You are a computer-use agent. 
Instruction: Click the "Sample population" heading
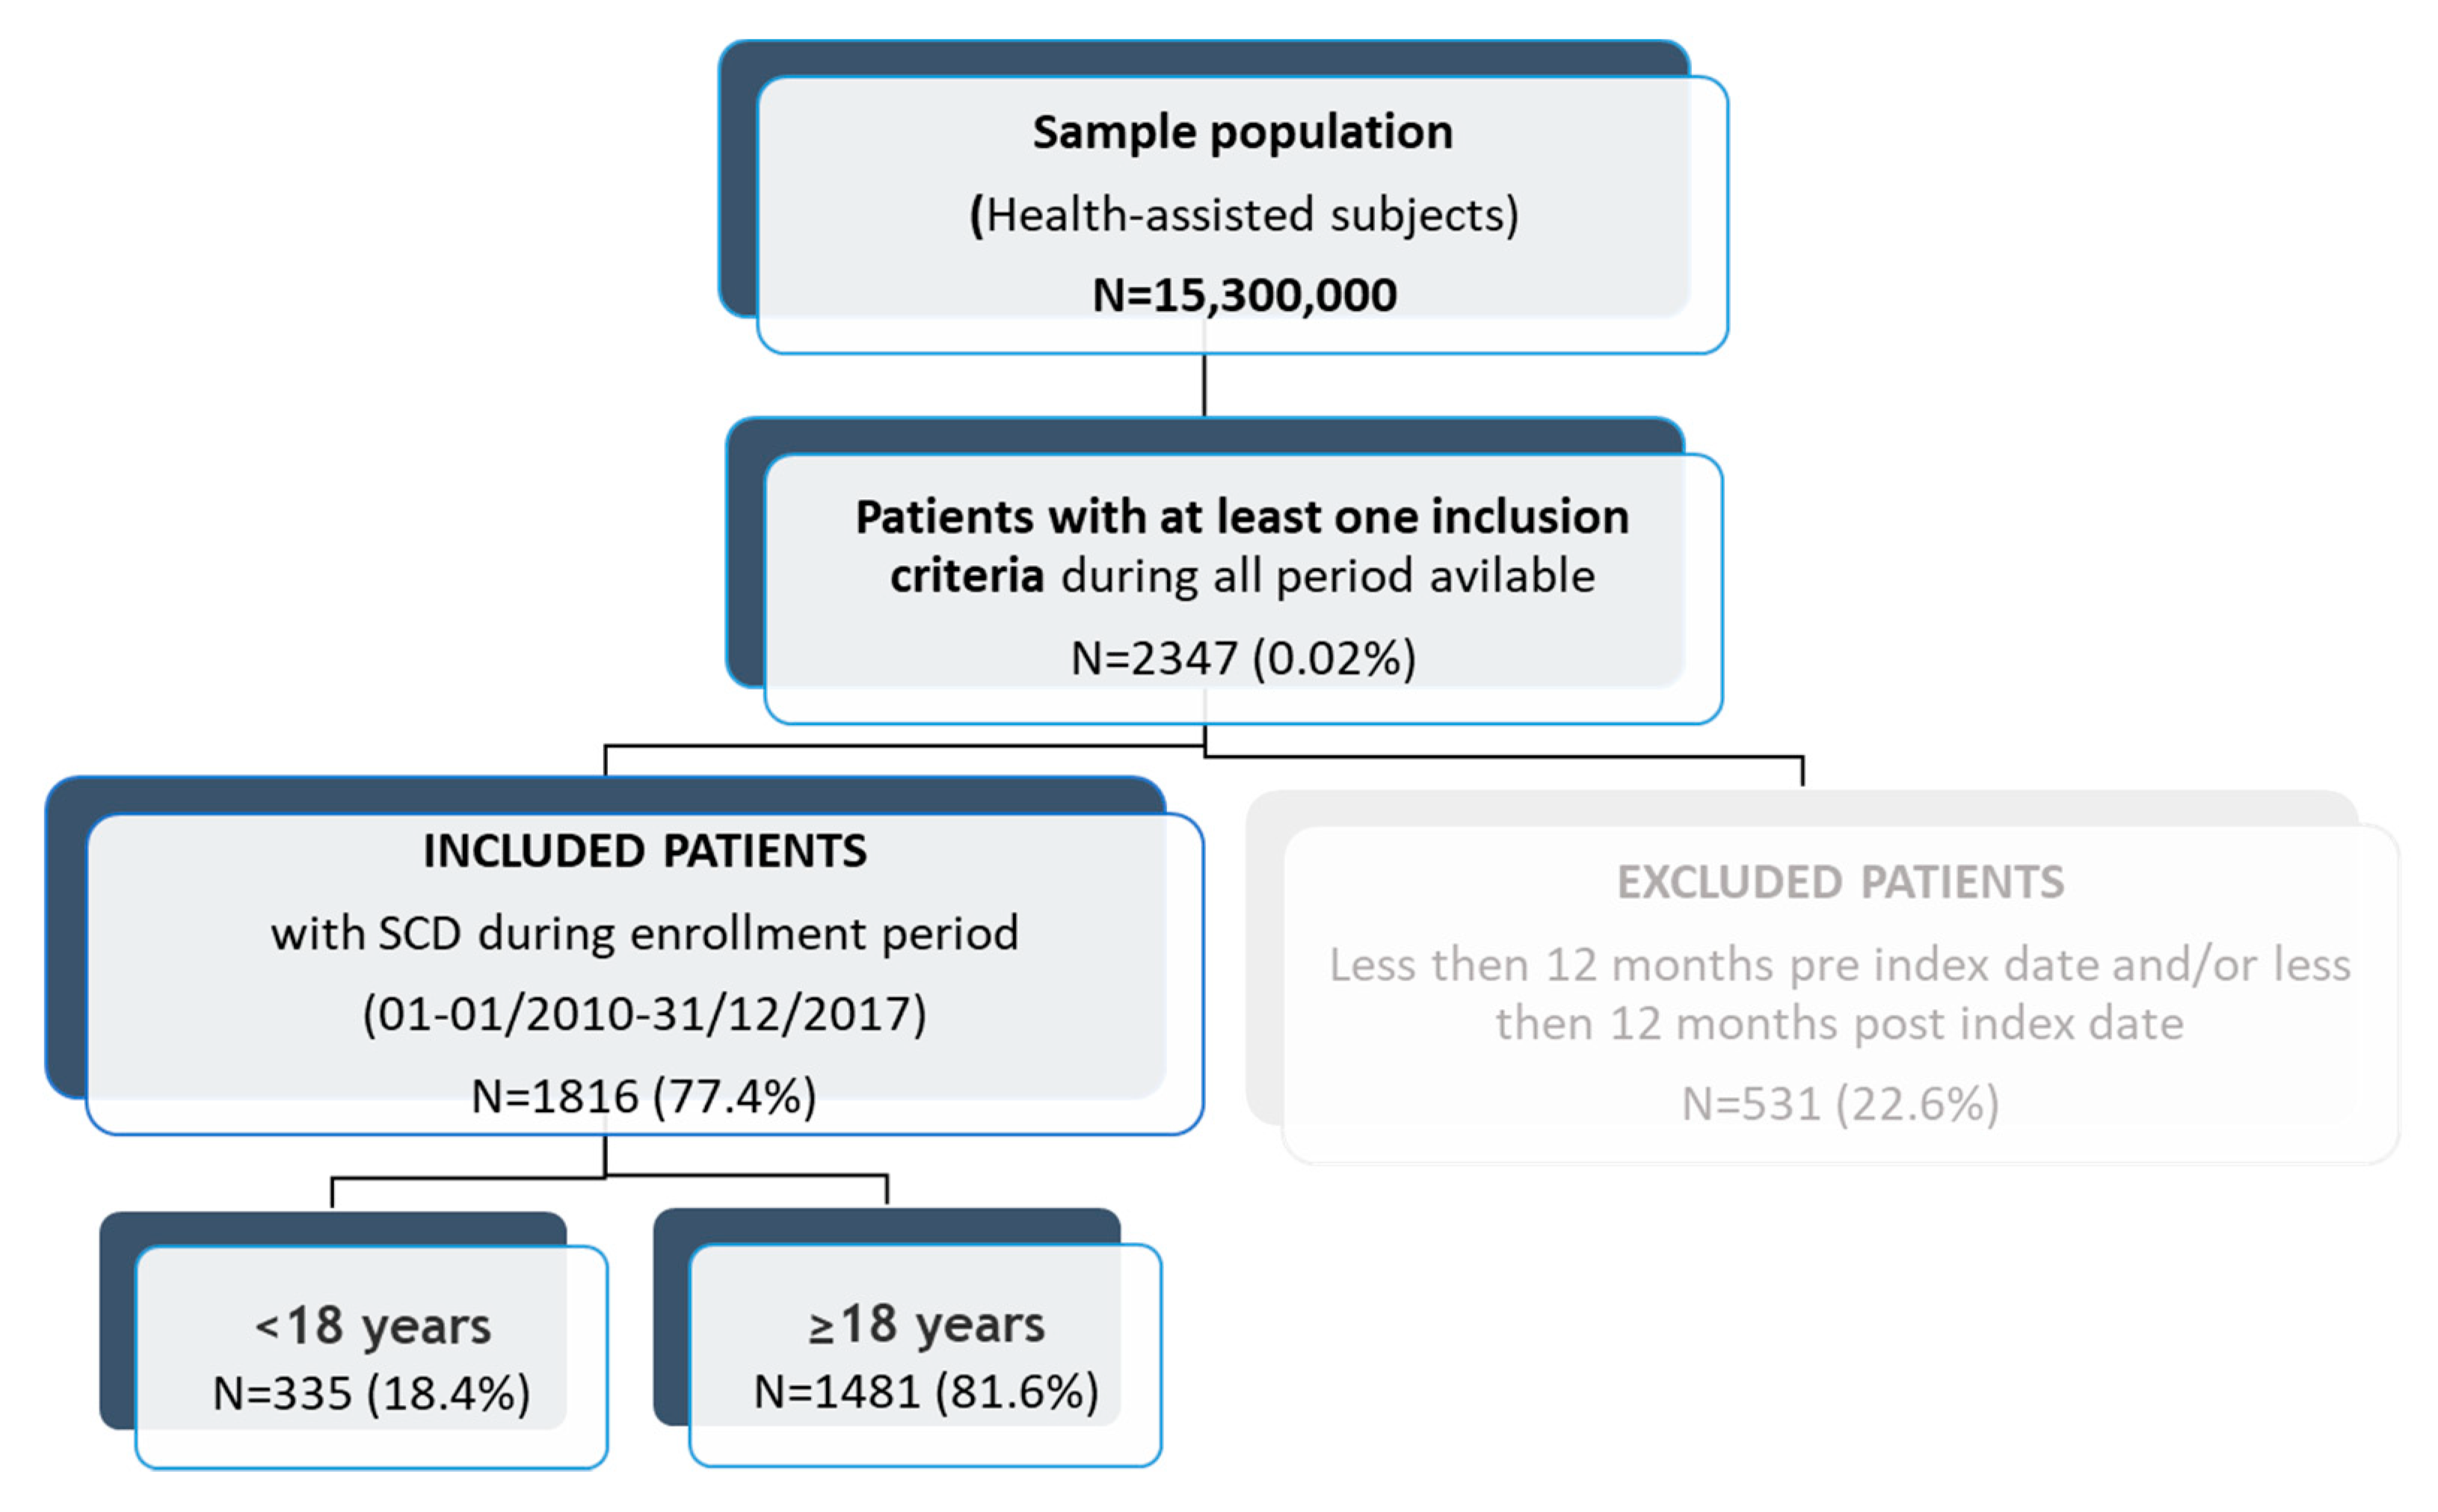(x=1242, y=132)
